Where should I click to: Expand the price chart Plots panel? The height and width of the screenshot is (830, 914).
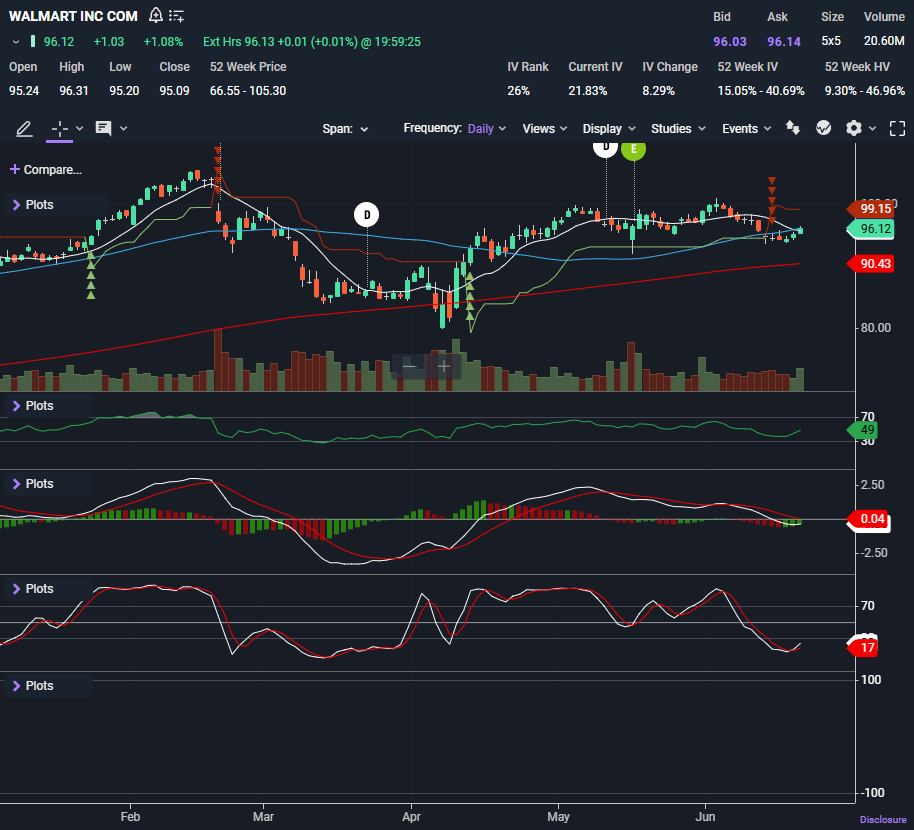click(34, 205)
